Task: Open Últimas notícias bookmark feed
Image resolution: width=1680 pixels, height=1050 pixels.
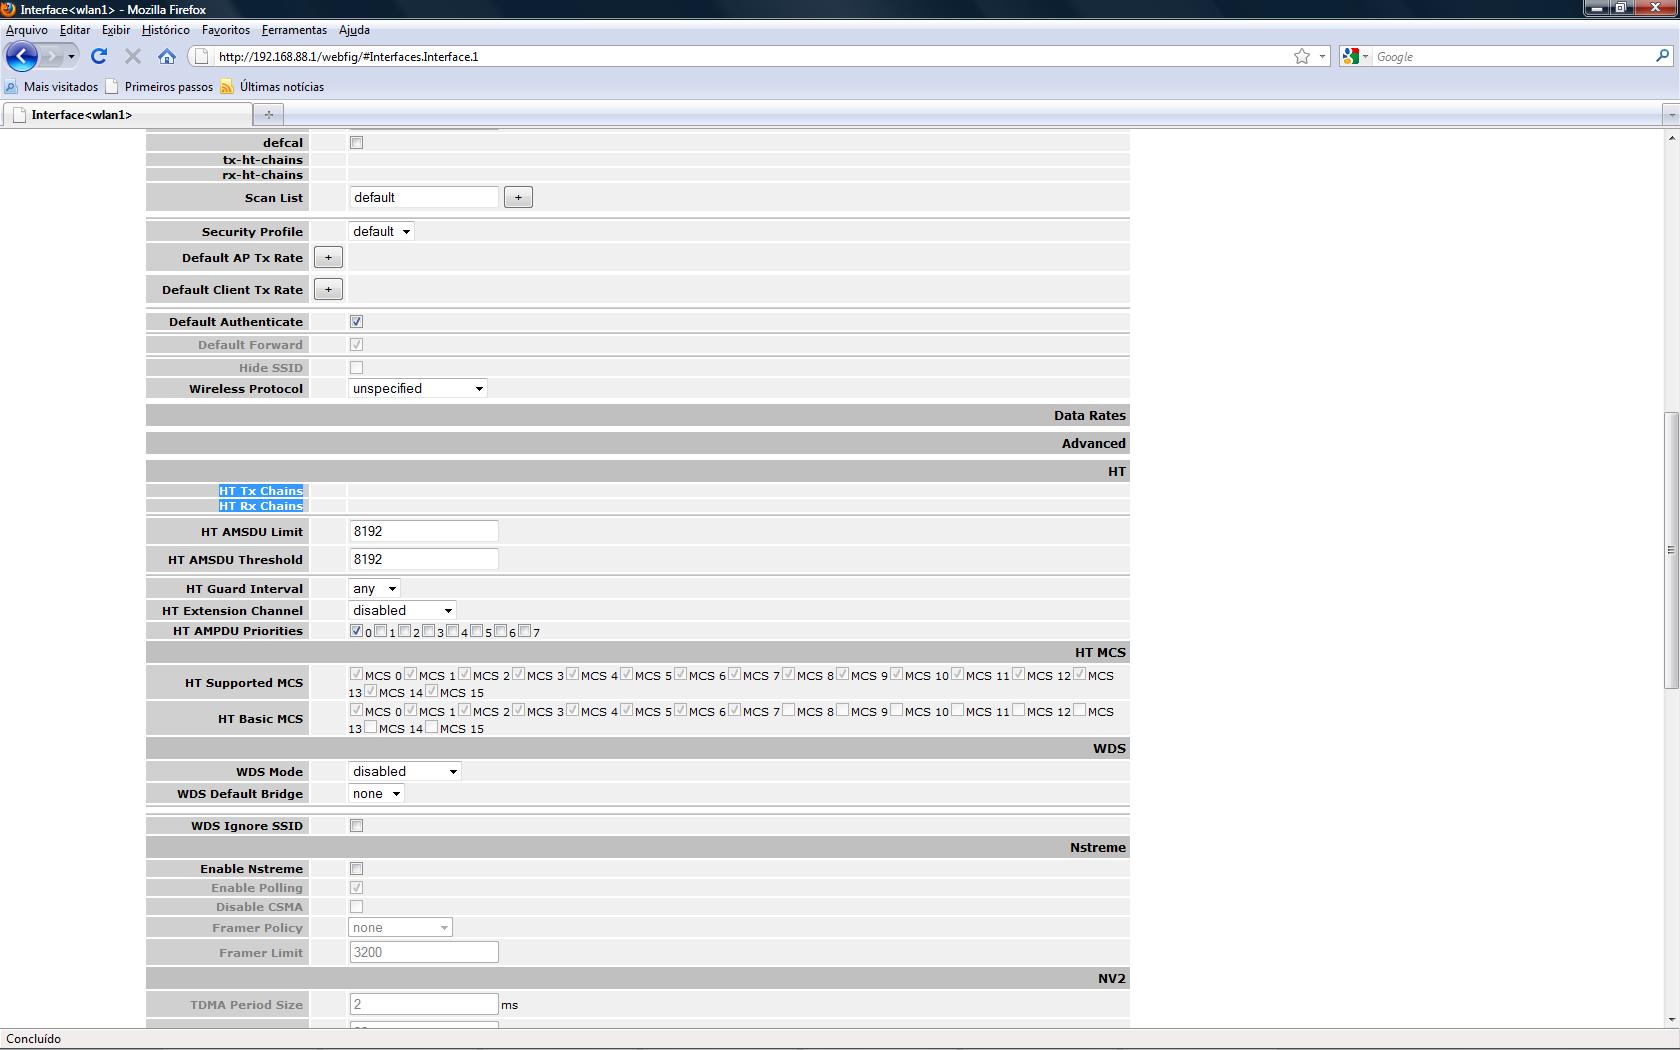Action: coord(272,86)
